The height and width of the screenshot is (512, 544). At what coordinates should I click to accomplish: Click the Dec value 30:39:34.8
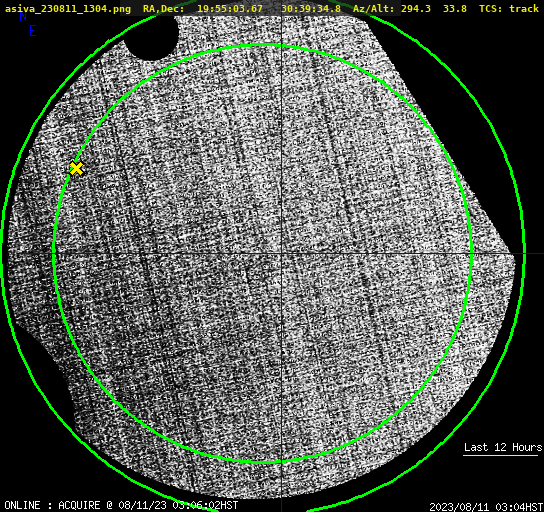point(311,9)
